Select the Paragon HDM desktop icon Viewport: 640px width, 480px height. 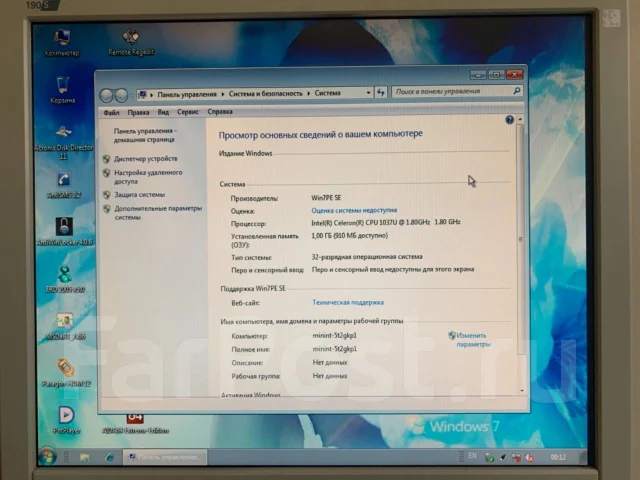(66, 373)
